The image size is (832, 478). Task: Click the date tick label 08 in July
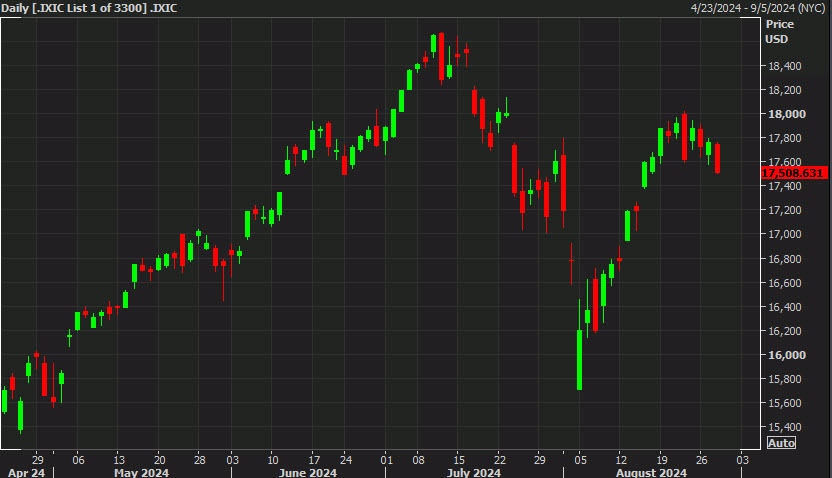pyautogui.click(x=419, y=459)
